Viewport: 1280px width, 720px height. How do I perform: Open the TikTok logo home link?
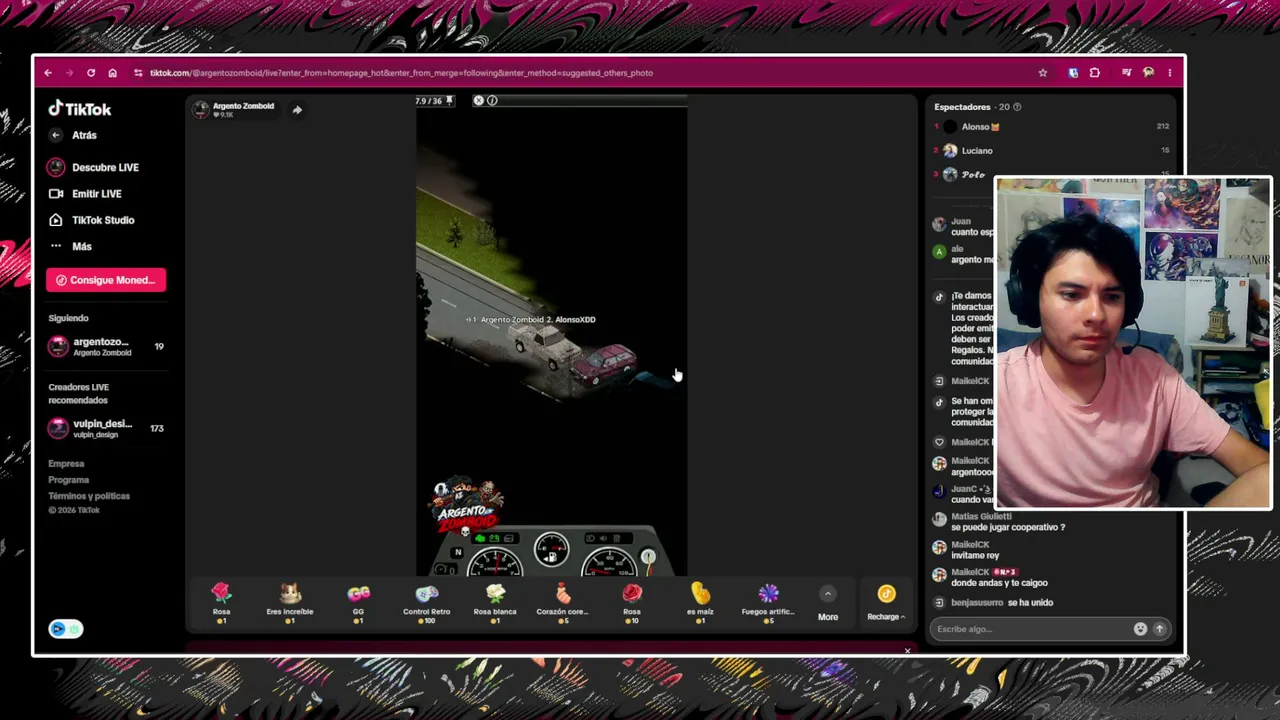click(80, 109)
